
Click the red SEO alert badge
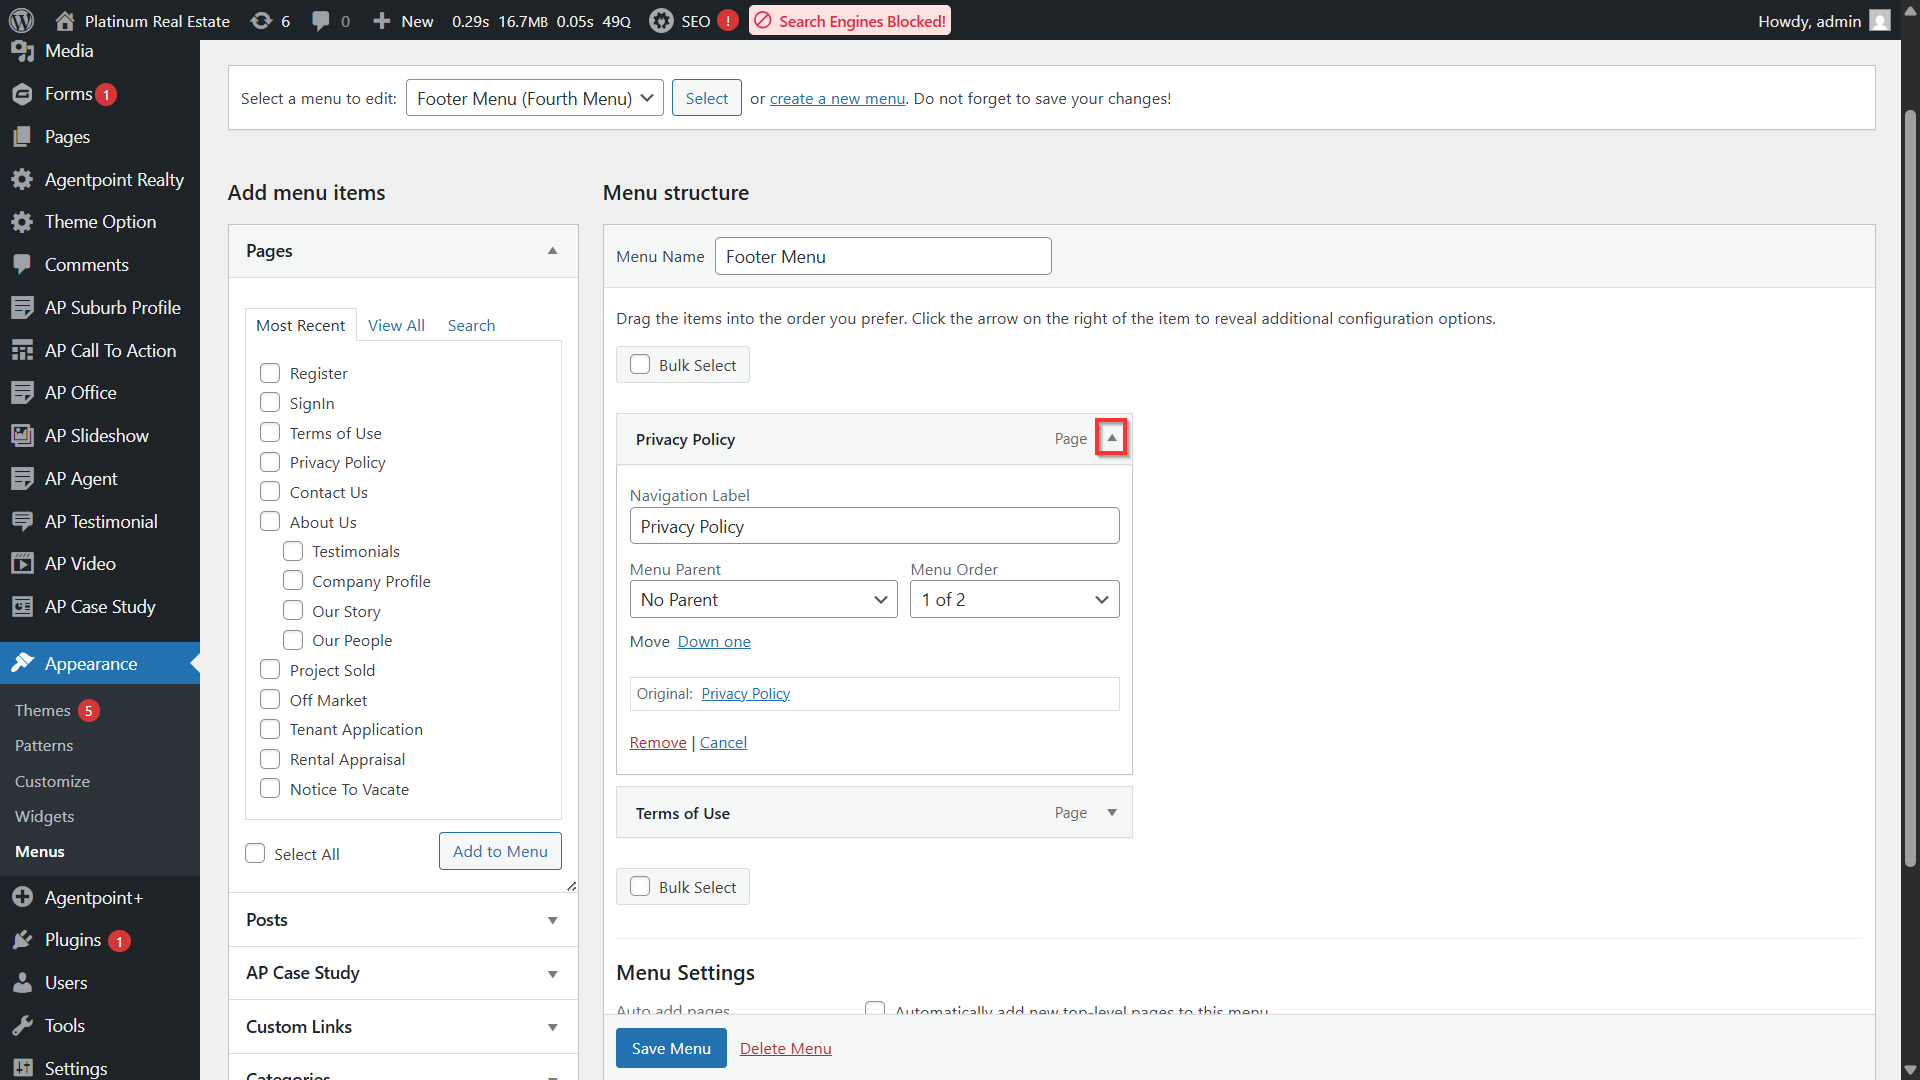(728, 20)
